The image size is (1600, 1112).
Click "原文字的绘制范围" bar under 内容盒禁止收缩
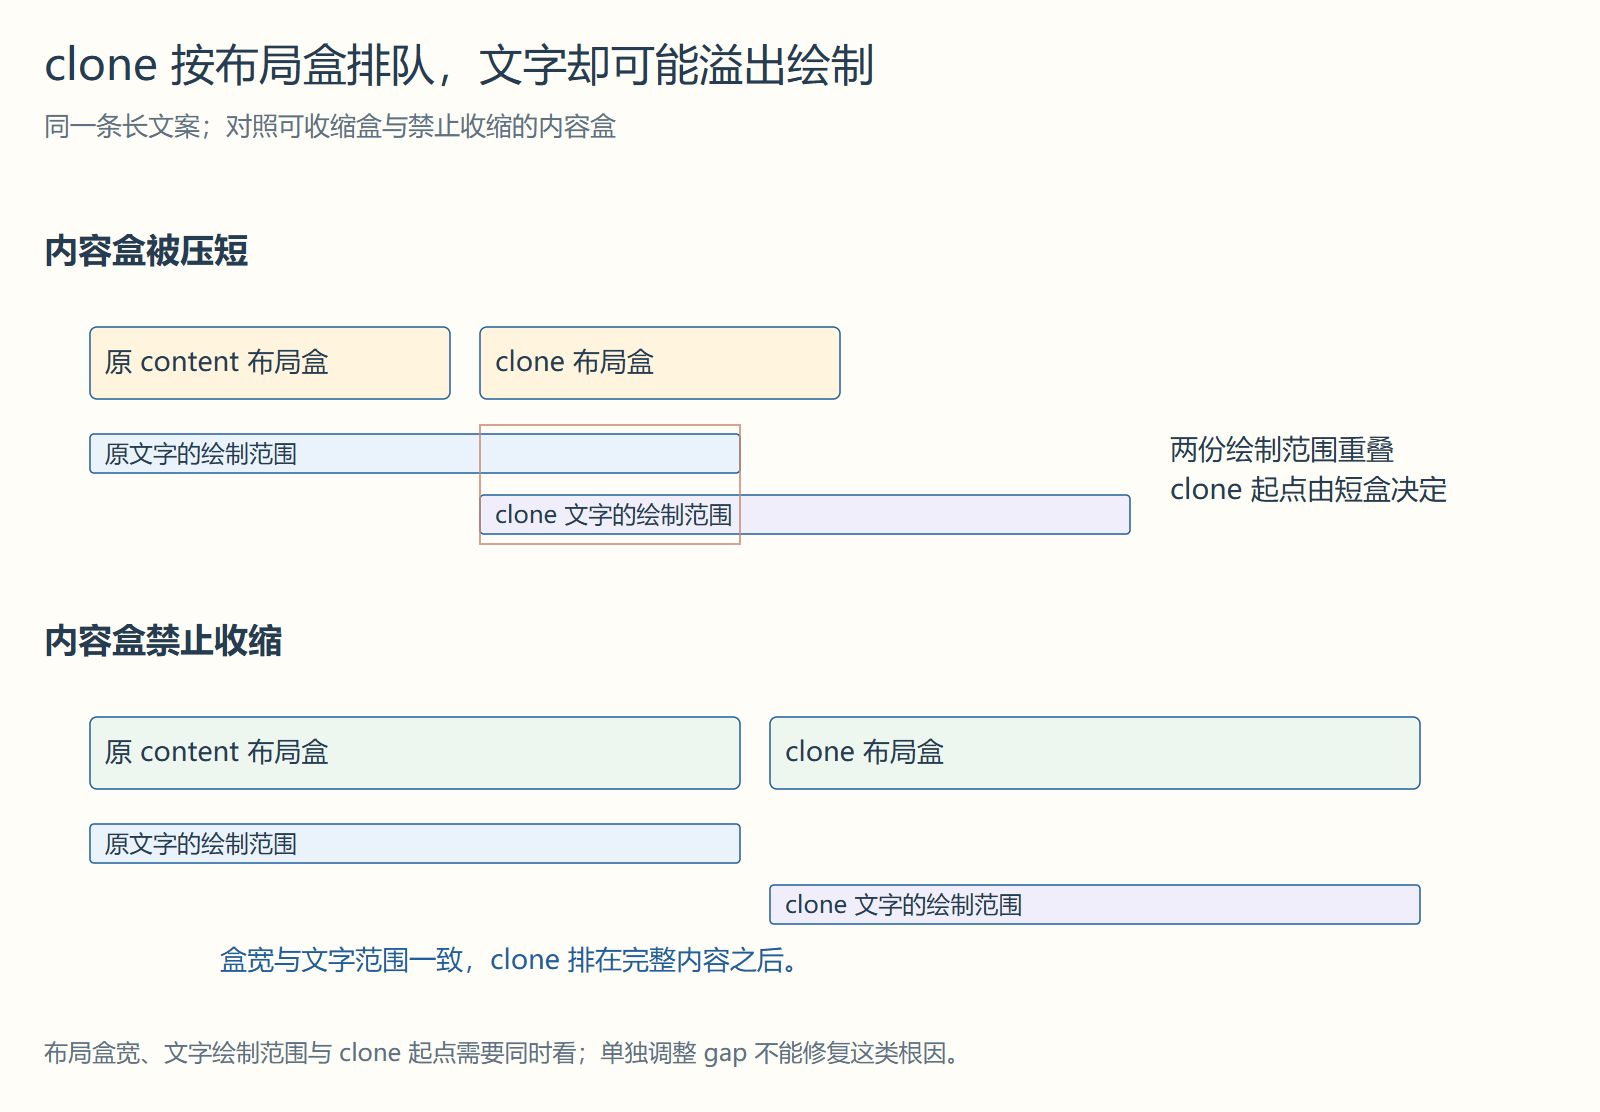click(415, 844)
